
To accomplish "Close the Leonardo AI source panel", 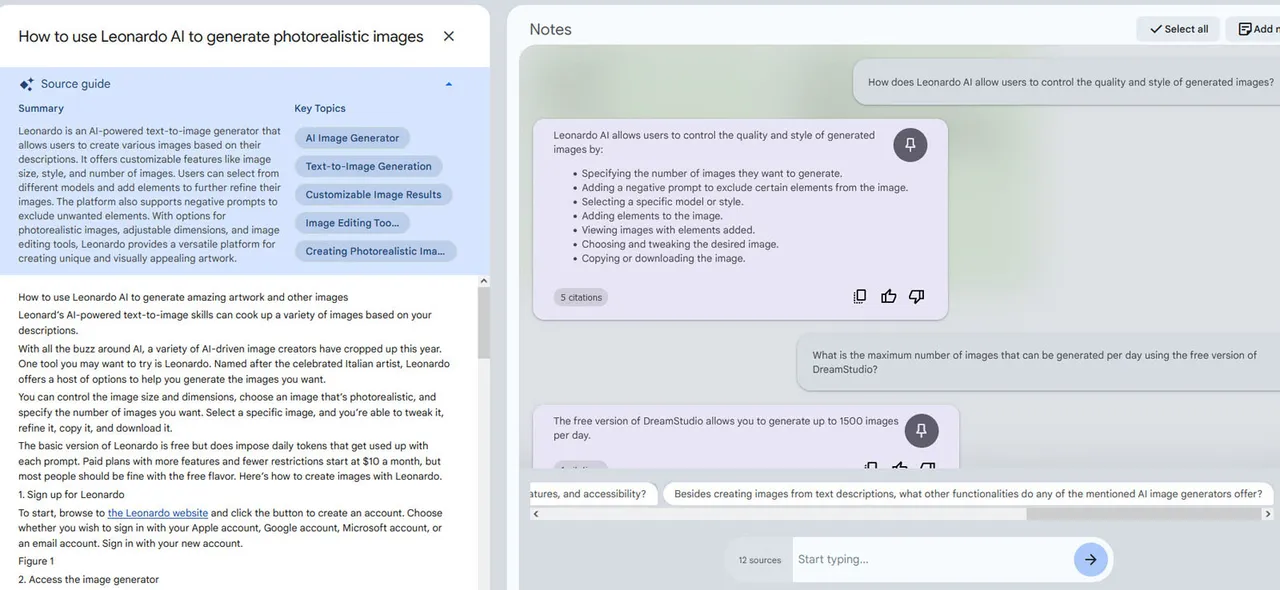I will 449,36.
